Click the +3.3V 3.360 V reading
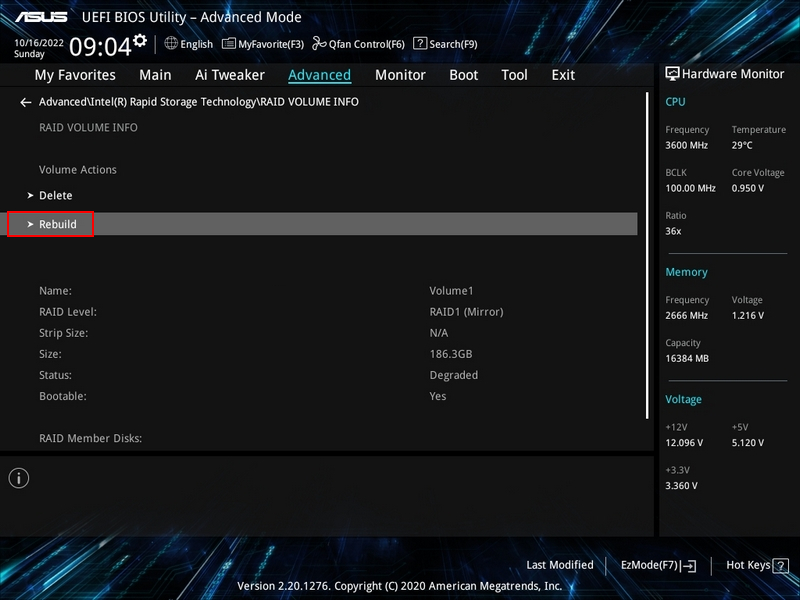The image size is (800, 600). pos(681,486)
